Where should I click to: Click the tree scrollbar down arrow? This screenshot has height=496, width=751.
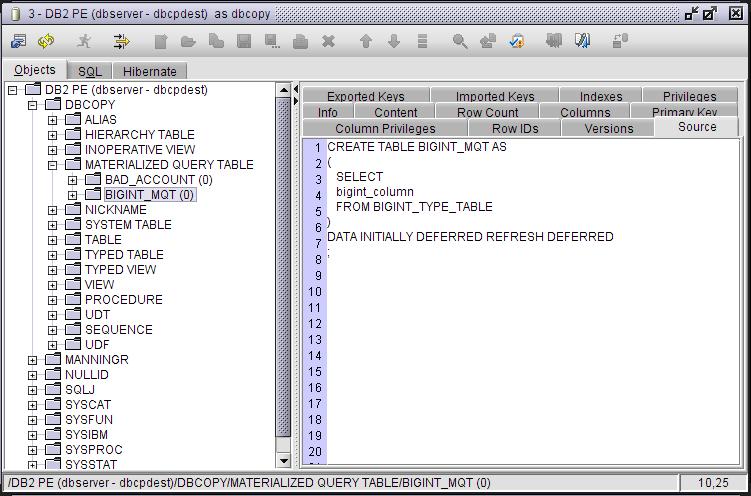[284, 461]
